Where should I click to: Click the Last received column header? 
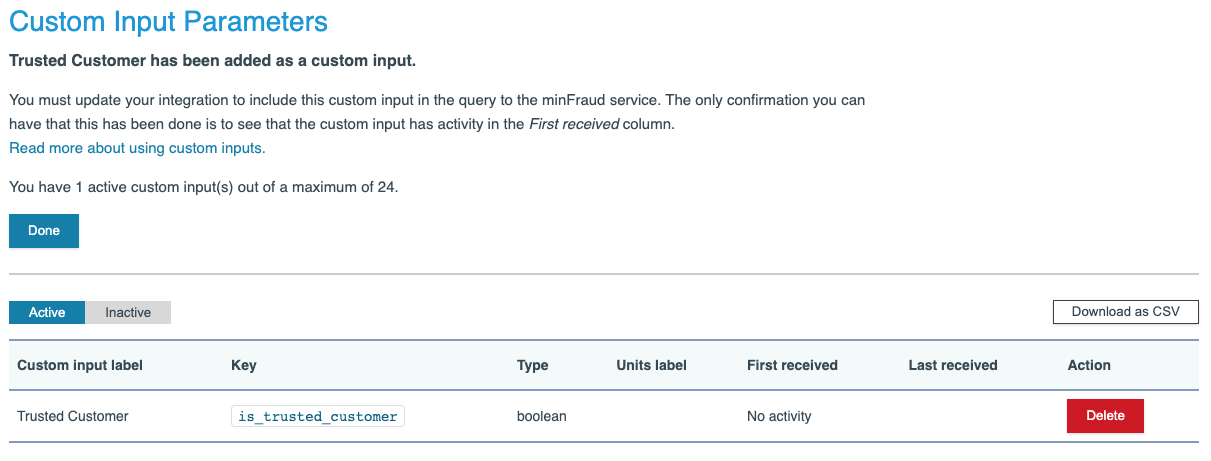pyautogui.click(x=953, y=365)
